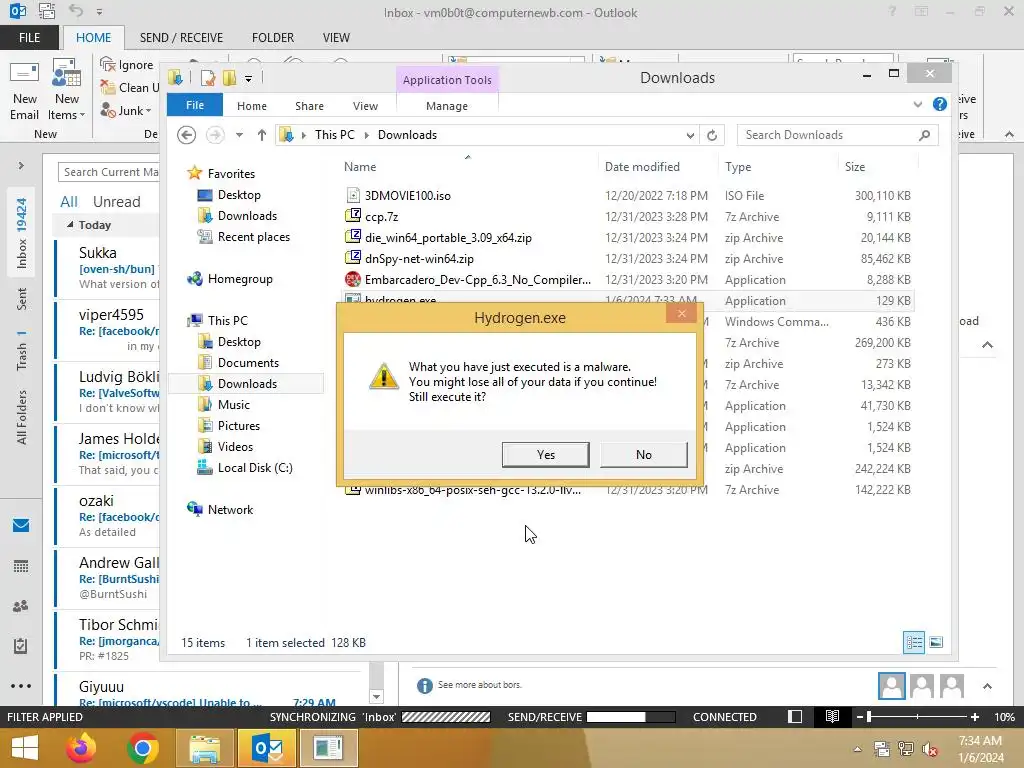Image resolution: width=1024 pixels, height=768 pixels.
Task: Click the Properties icon in Explorer title bar
Action: tap(208, 78)
